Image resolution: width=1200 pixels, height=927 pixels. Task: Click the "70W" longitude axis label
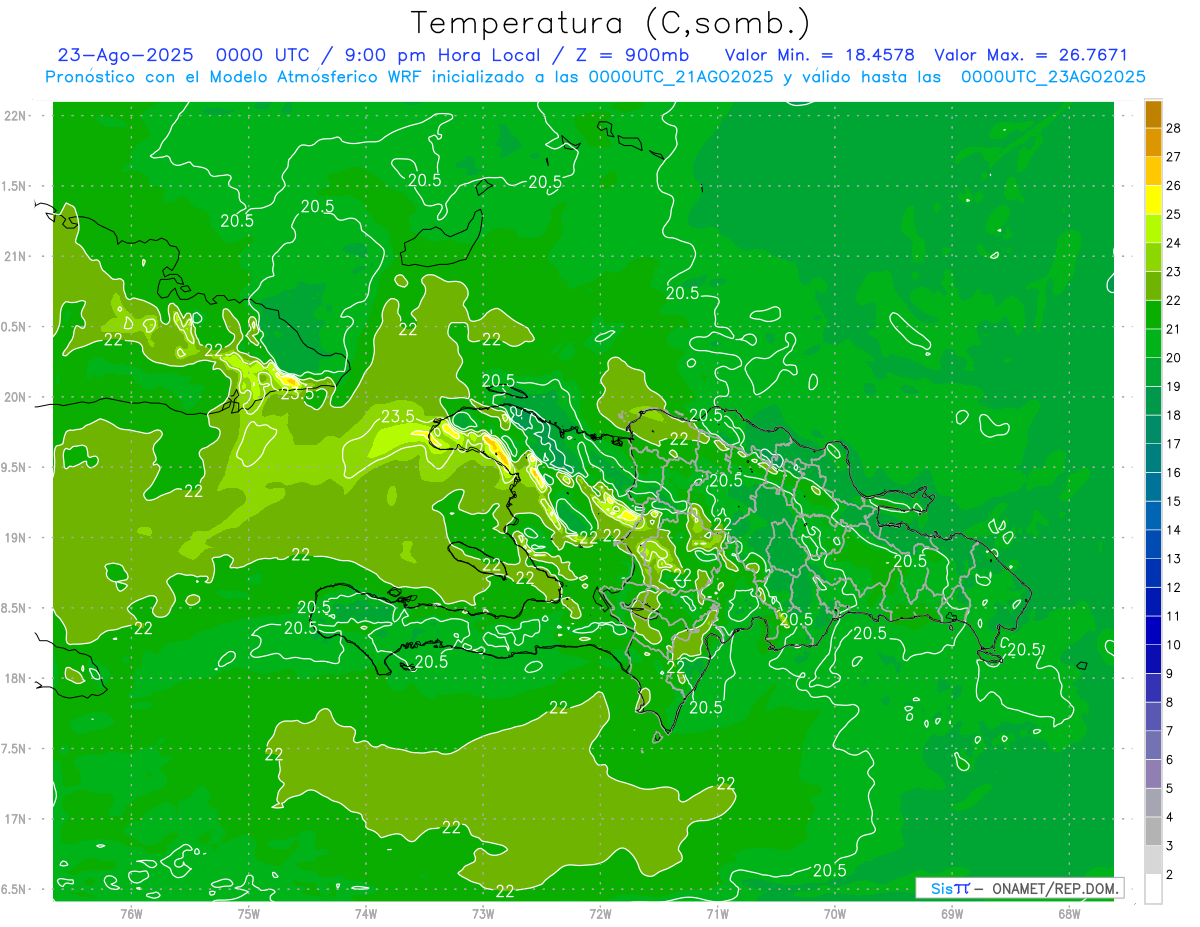(x=835, y=913)
